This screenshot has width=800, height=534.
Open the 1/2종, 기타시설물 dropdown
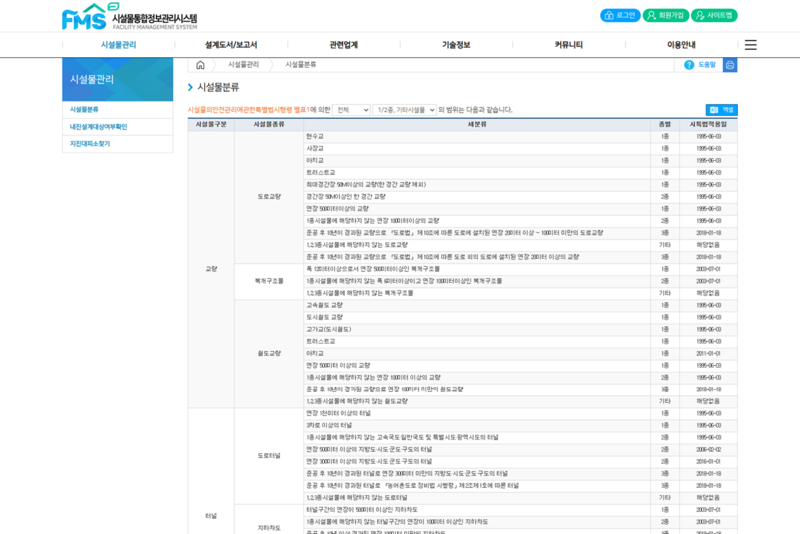tap(405, 110)
